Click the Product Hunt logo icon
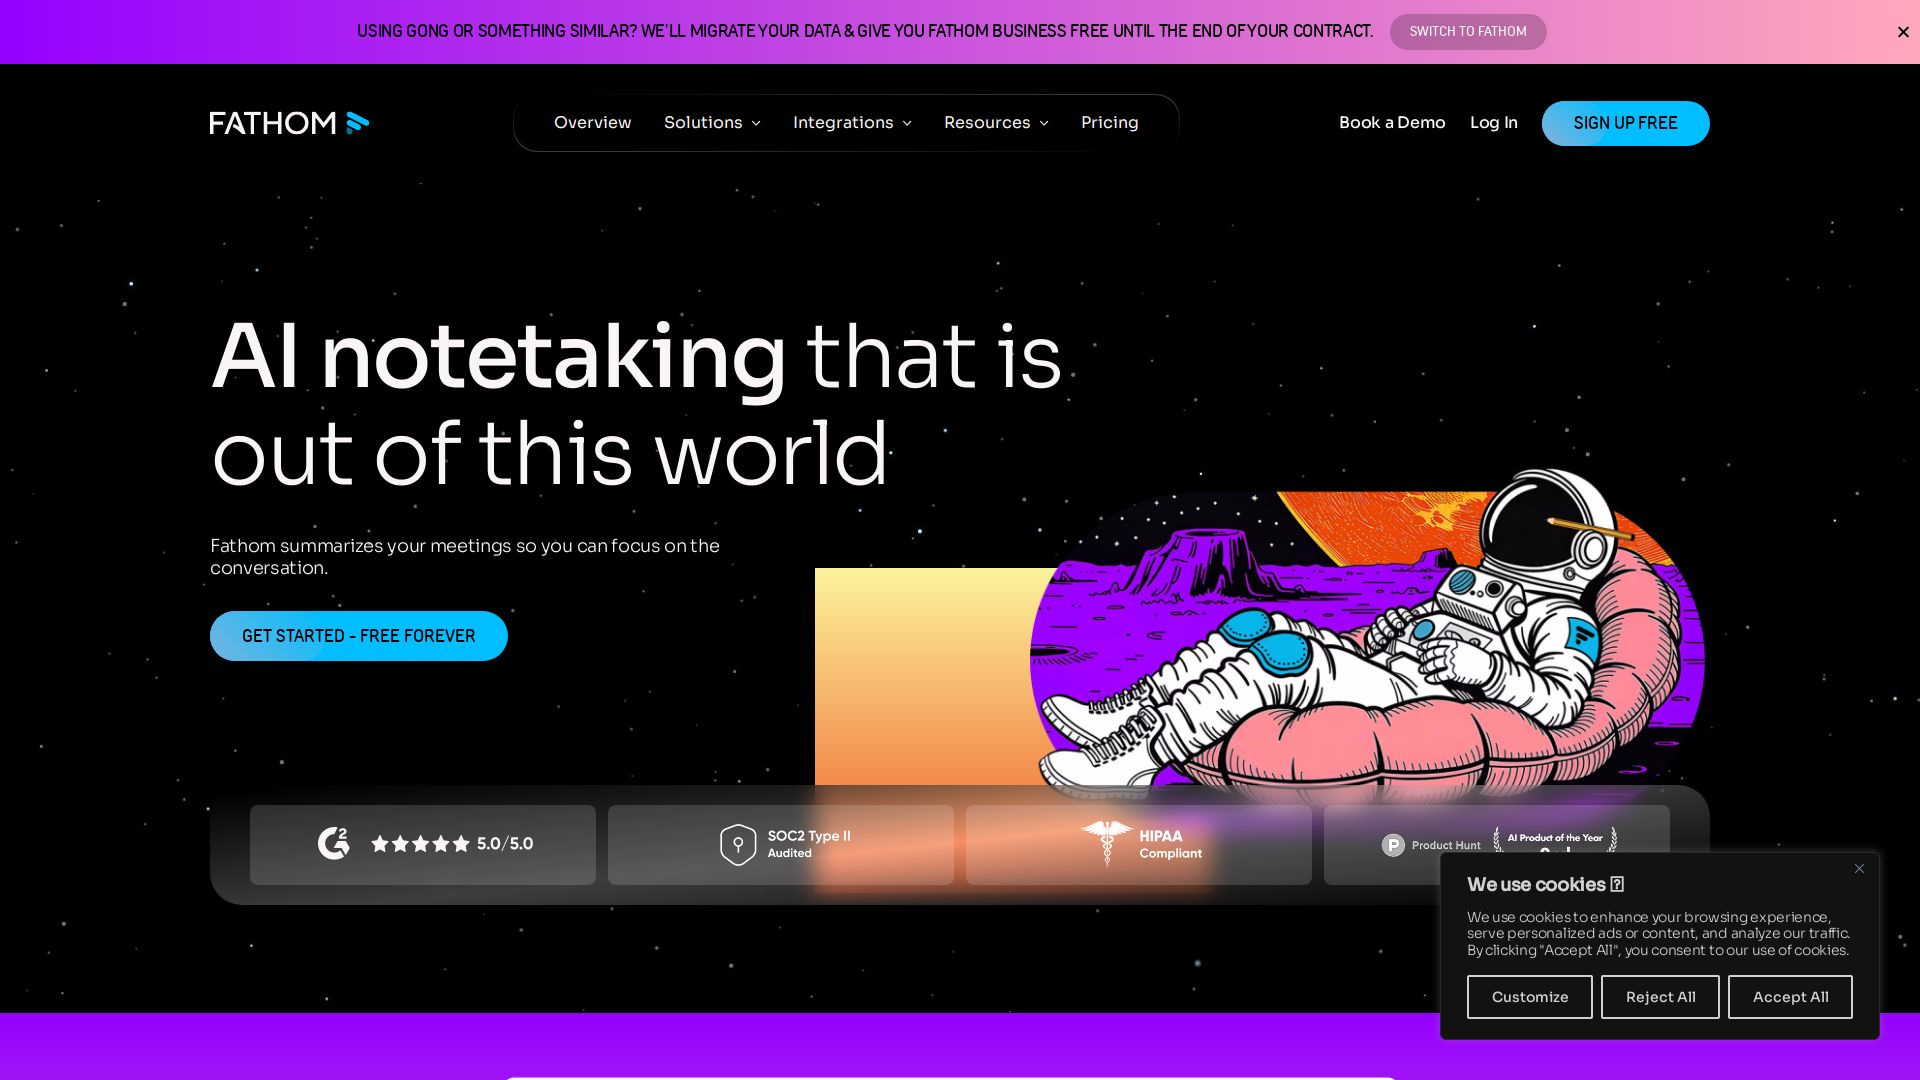Viewport: 1920px width, 1080px height. pyautogui.click(x=1393, y=845)
